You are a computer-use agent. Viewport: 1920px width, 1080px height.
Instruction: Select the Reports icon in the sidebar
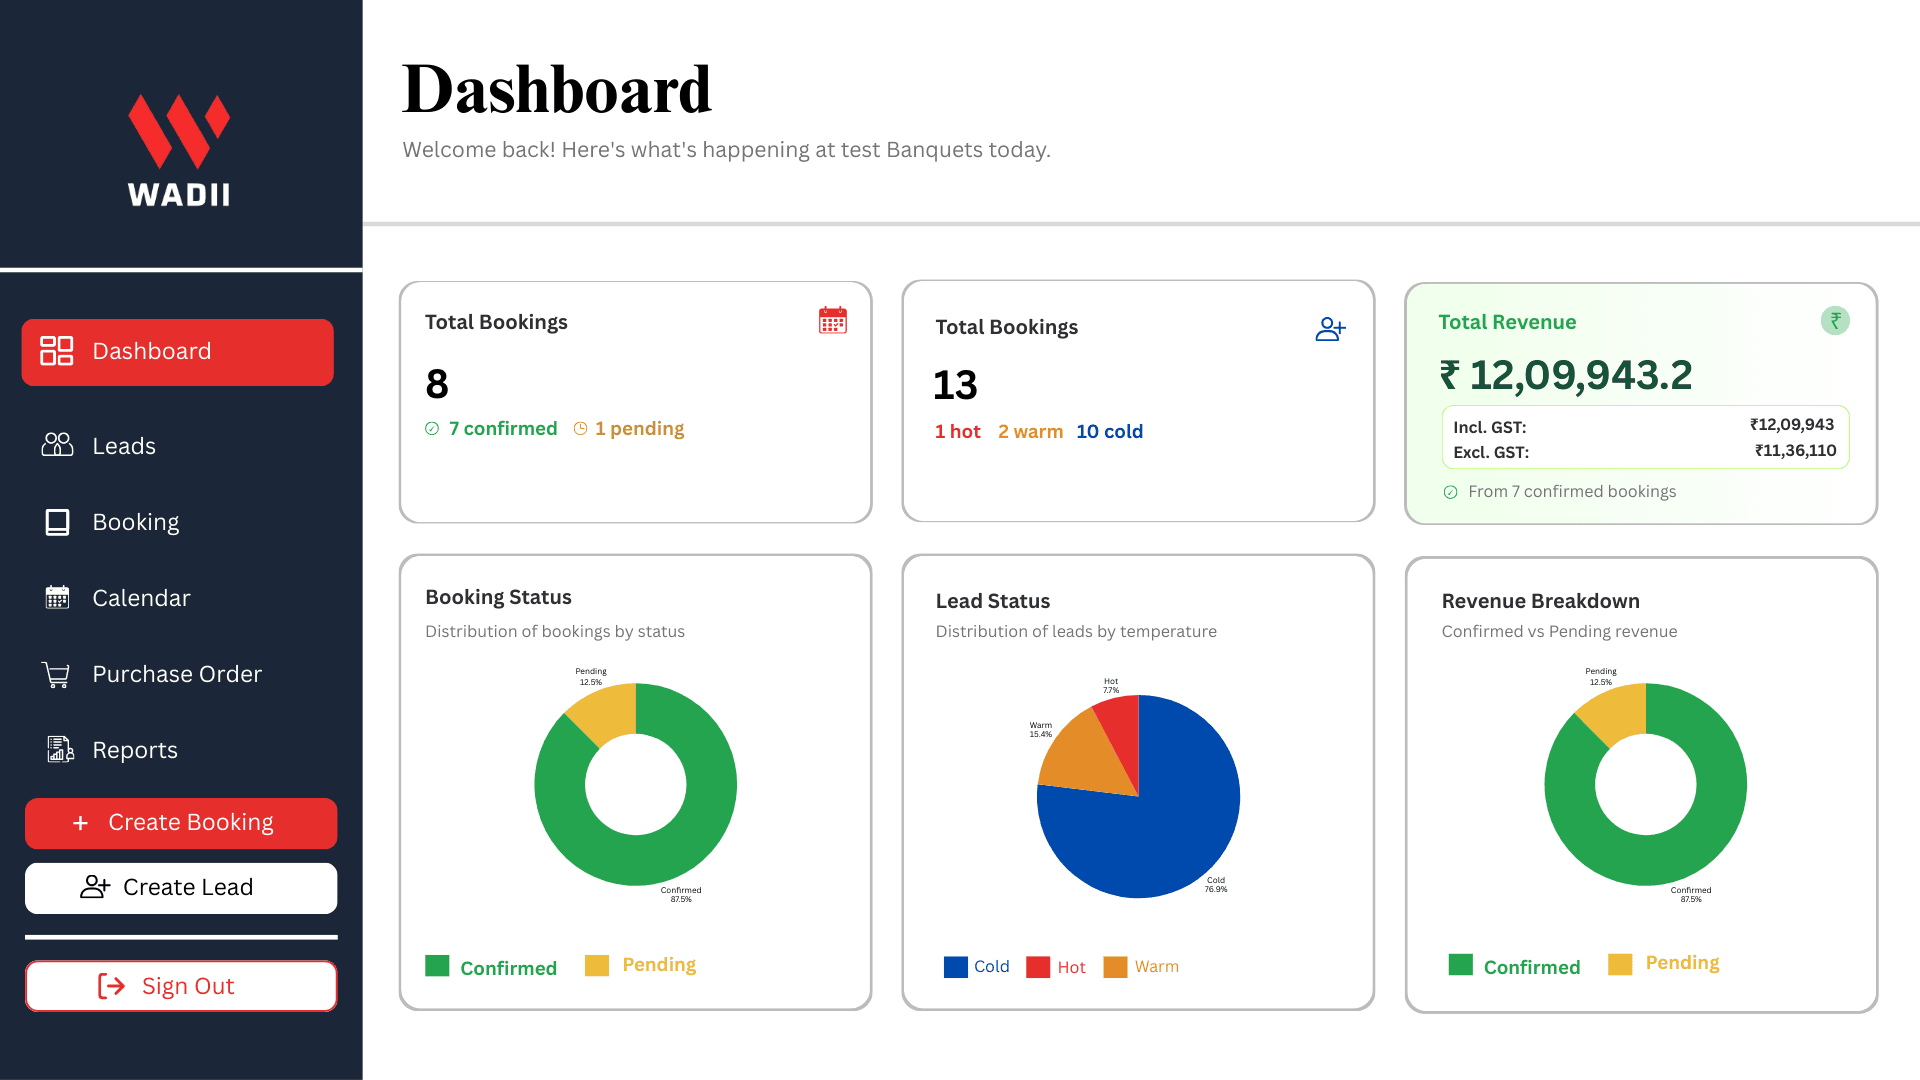58,749
